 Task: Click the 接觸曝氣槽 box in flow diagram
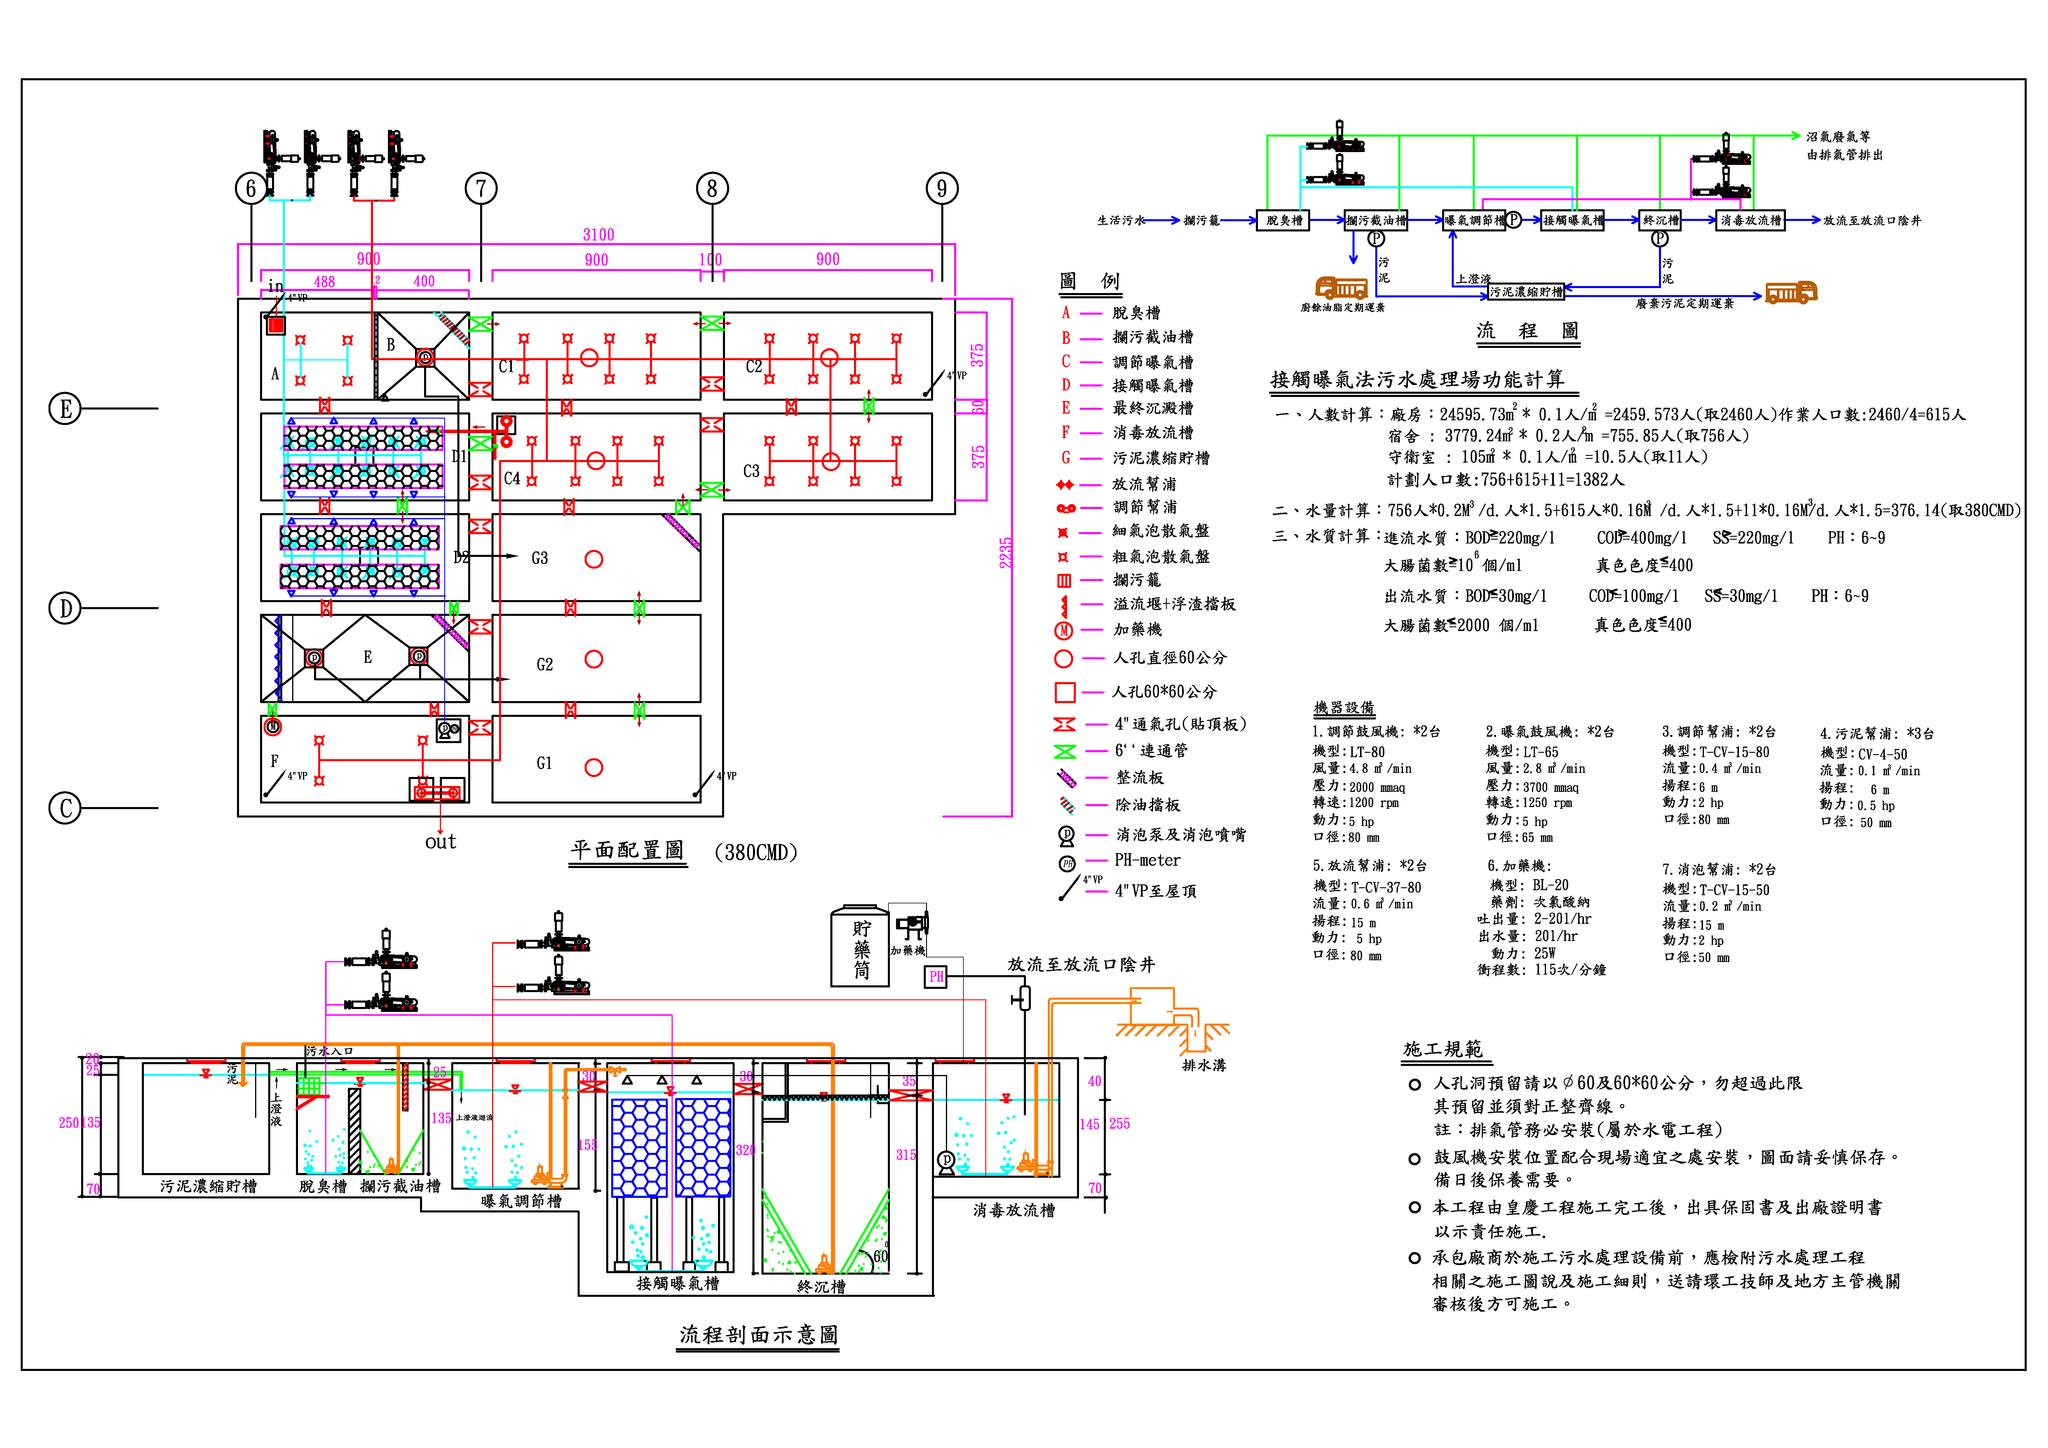pyautogui.click(x=1573, y=220)
